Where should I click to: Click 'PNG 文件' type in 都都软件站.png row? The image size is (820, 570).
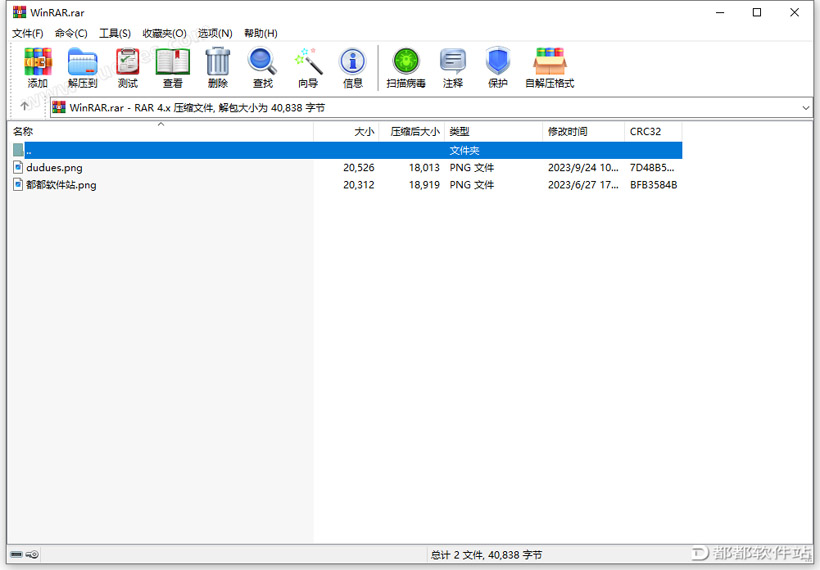coord(472,185)
